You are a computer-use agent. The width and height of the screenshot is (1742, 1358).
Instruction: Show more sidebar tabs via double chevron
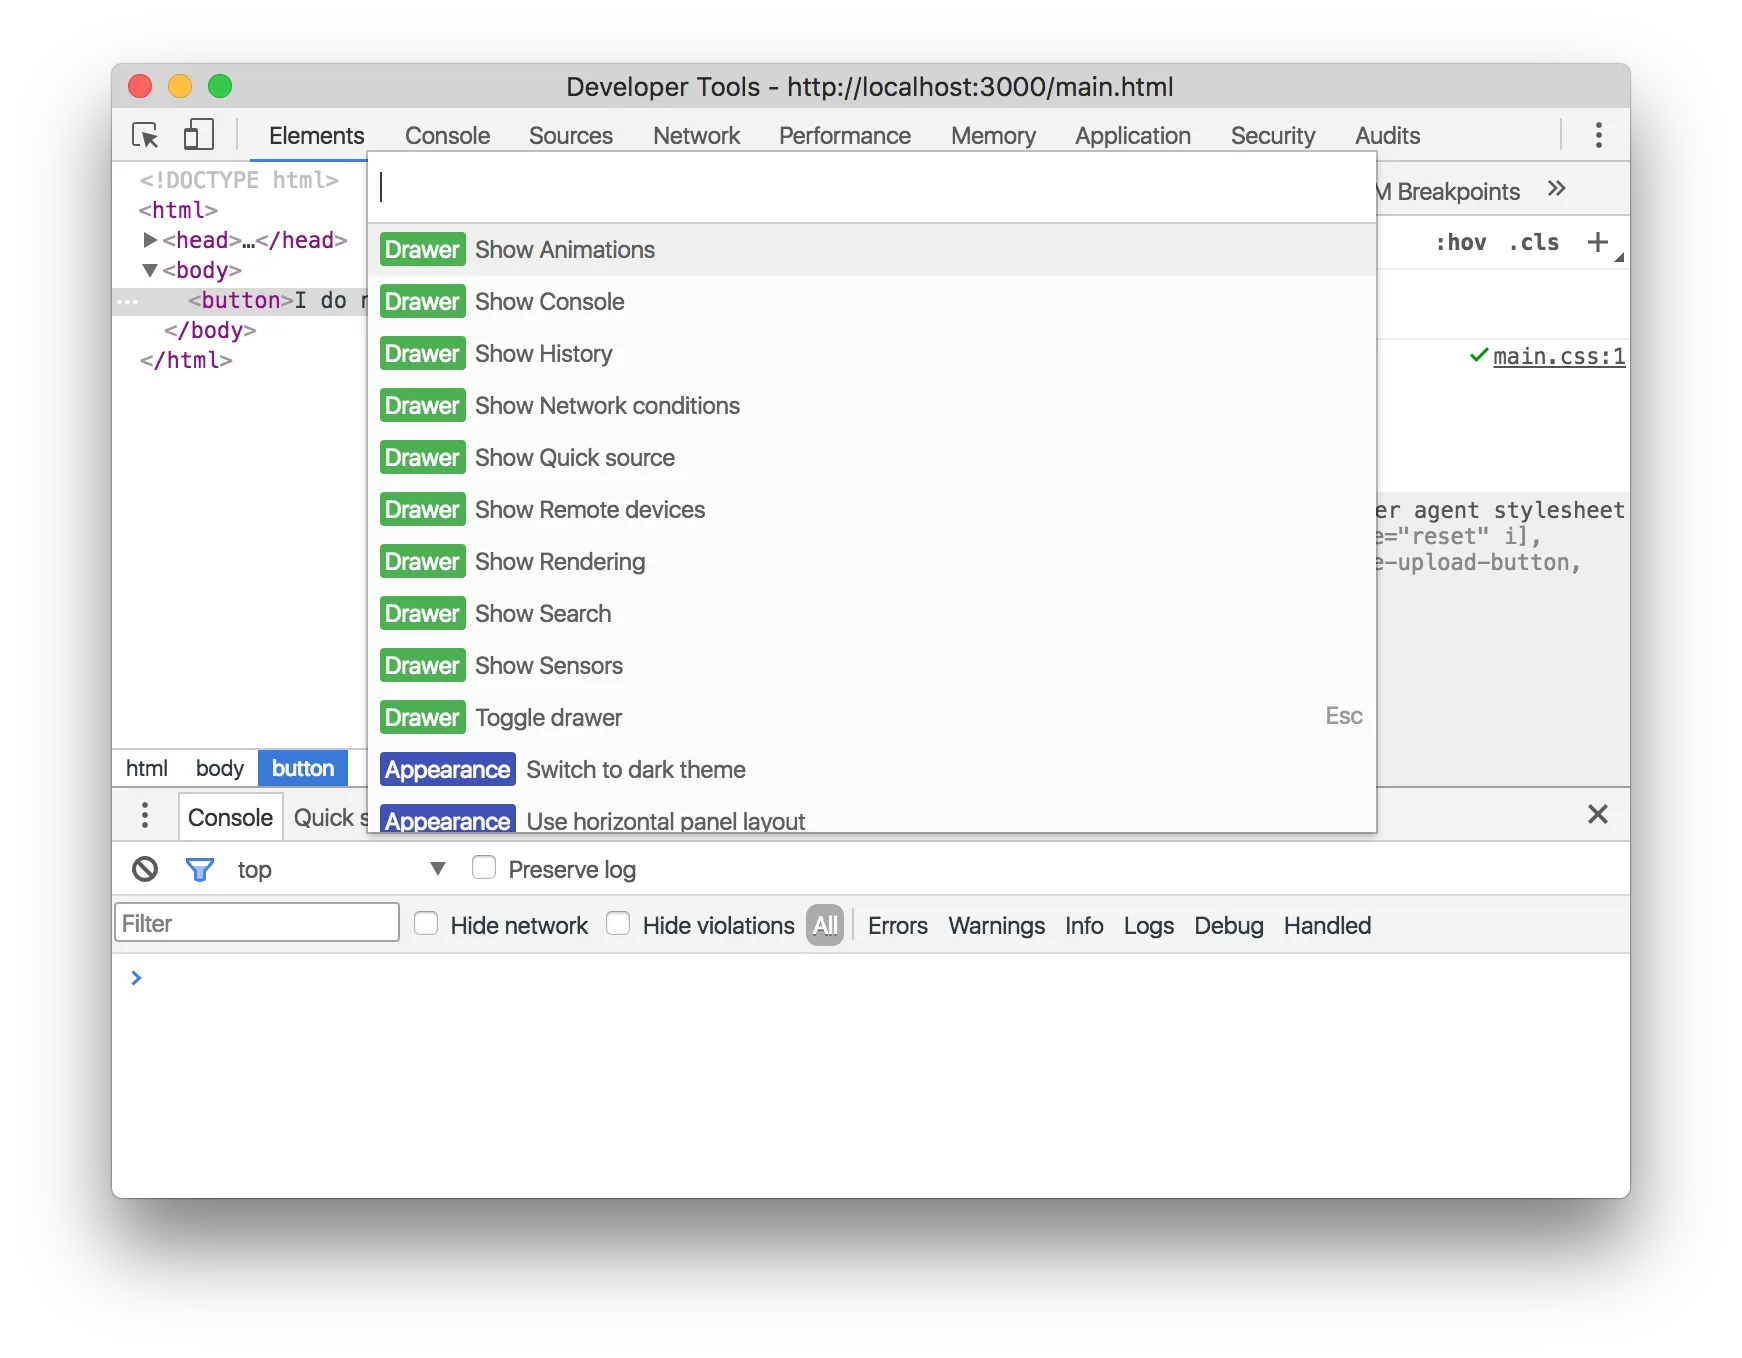pyautogui.click(x=1556, y=189)
